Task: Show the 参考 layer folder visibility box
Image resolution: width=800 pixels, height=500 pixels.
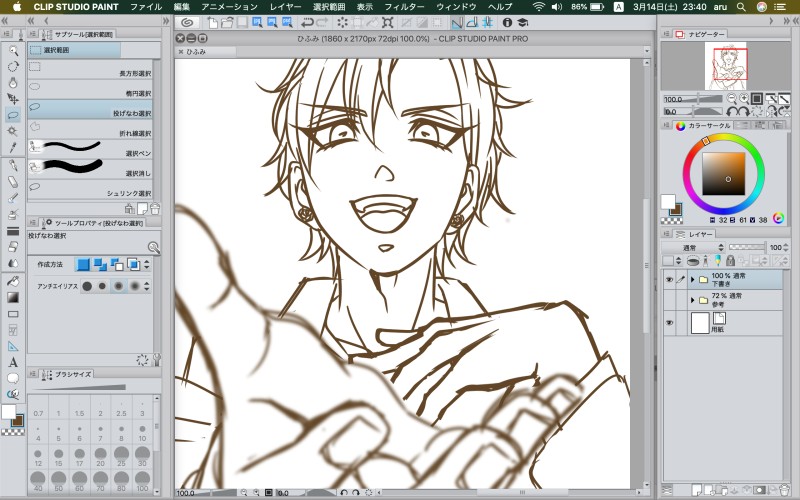Action: 669,300
